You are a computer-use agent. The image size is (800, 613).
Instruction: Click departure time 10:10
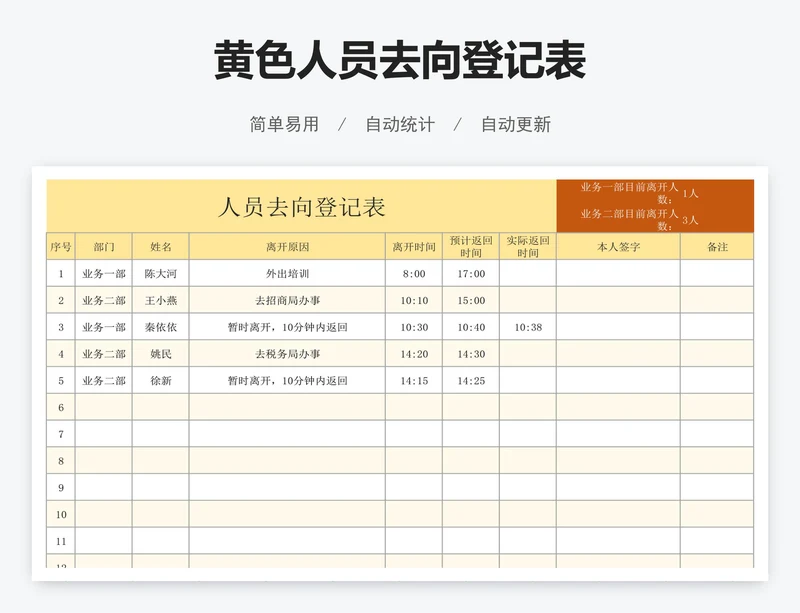pos(414,300)
